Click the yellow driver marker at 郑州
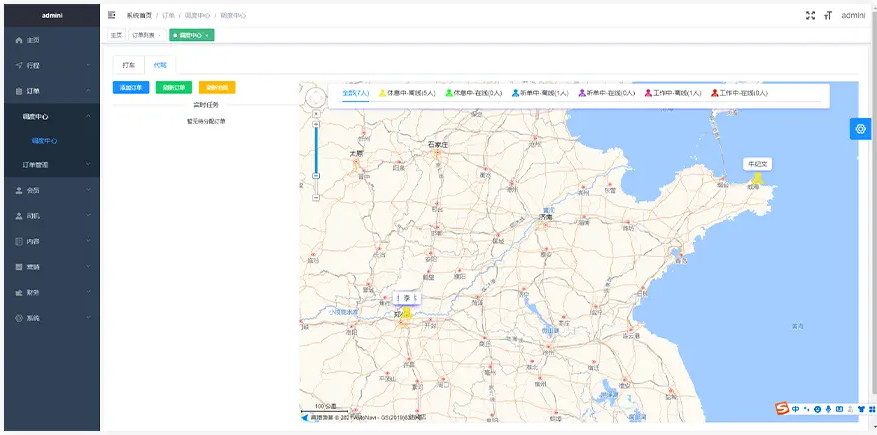The width and height of the screenshot is (877, 435). click(407, 313)
